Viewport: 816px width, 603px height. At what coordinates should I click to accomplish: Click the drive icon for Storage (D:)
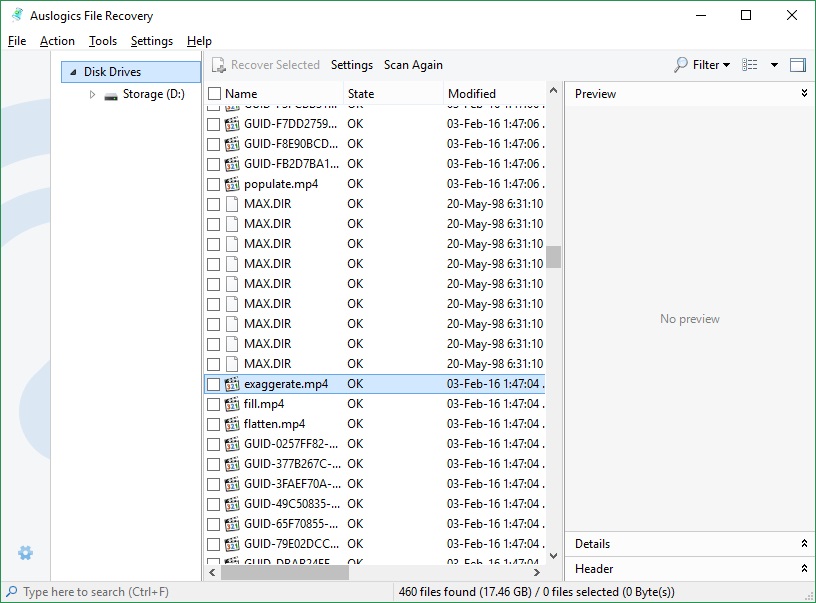click(x=109, y=93)
